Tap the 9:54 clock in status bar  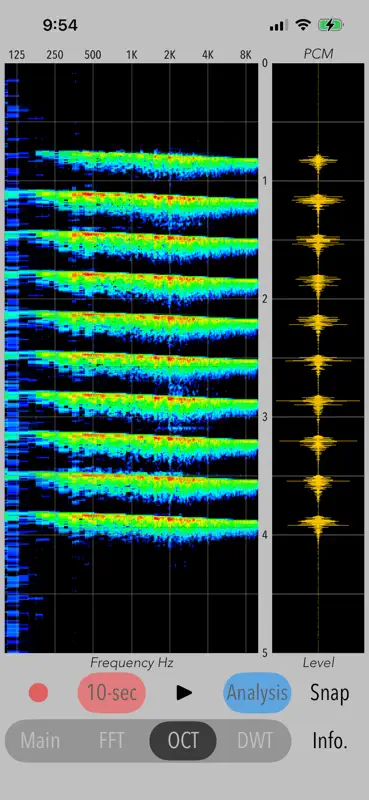coord(60,25)
